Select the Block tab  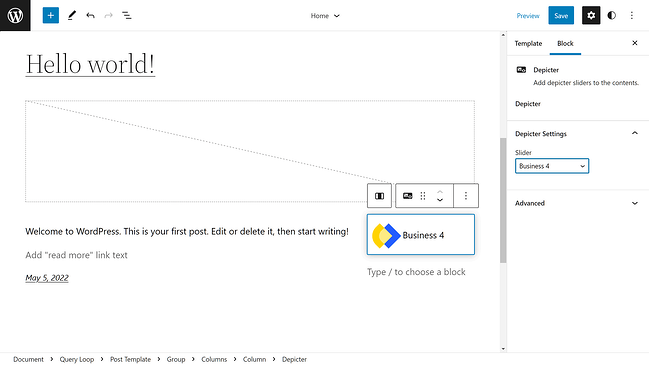565,43
